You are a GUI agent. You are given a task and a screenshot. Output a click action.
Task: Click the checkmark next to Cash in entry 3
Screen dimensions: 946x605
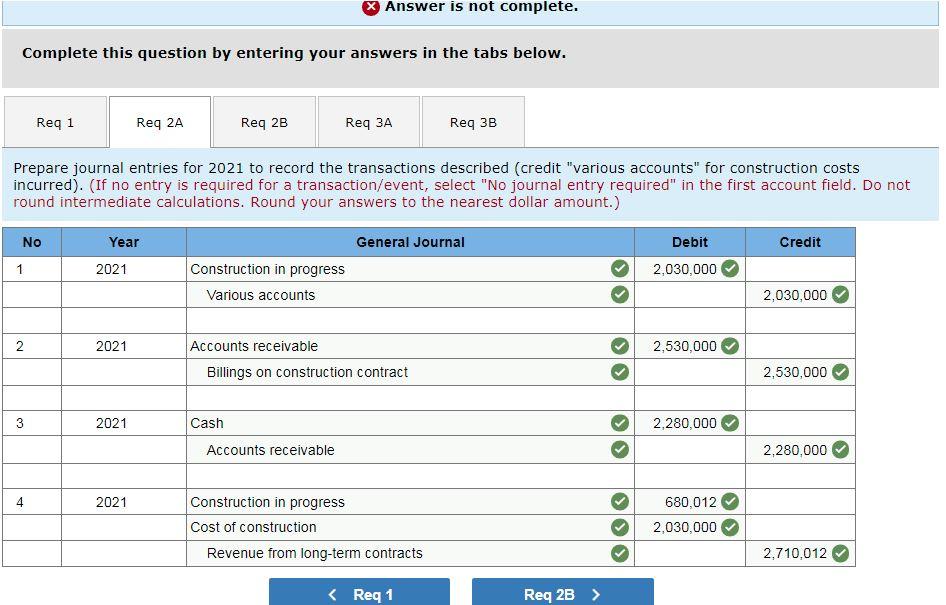coord(620,422)
